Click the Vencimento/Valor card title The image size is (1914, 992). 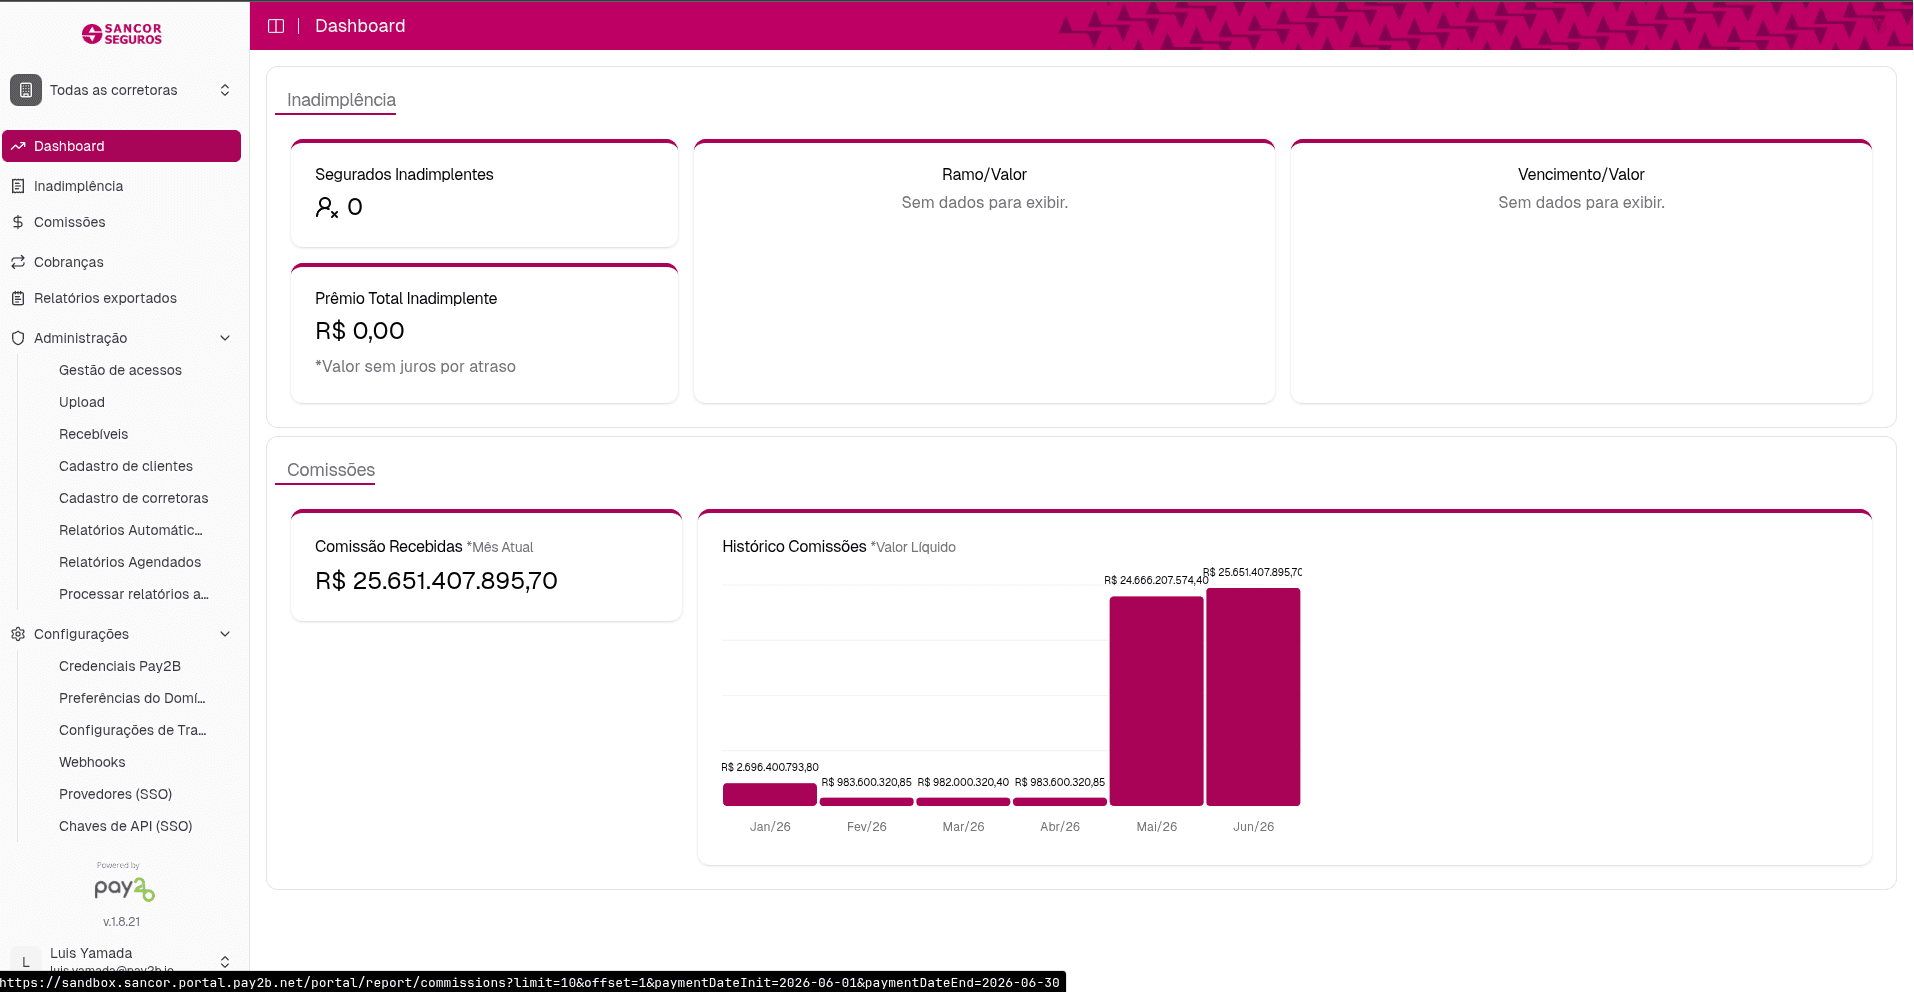click(x=1581, y=174)
